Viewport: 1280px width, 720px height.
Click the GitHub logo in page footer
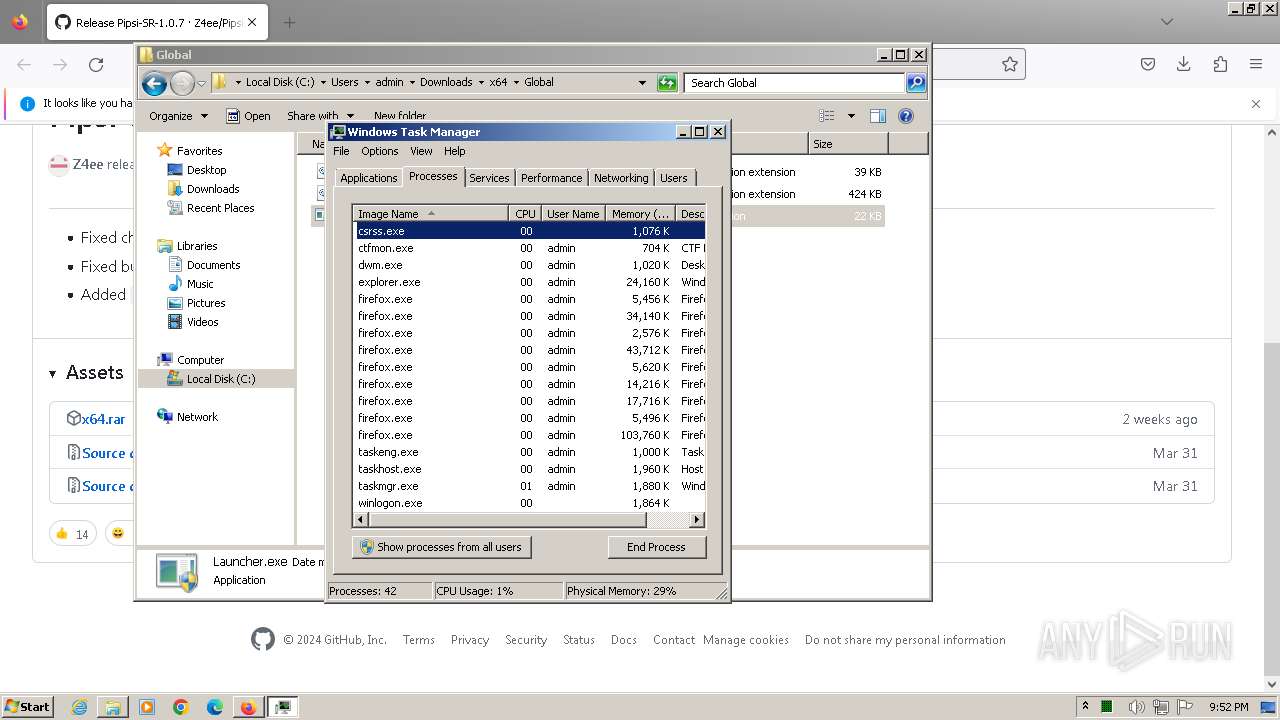pyautogui.click(x=263, y=640)
